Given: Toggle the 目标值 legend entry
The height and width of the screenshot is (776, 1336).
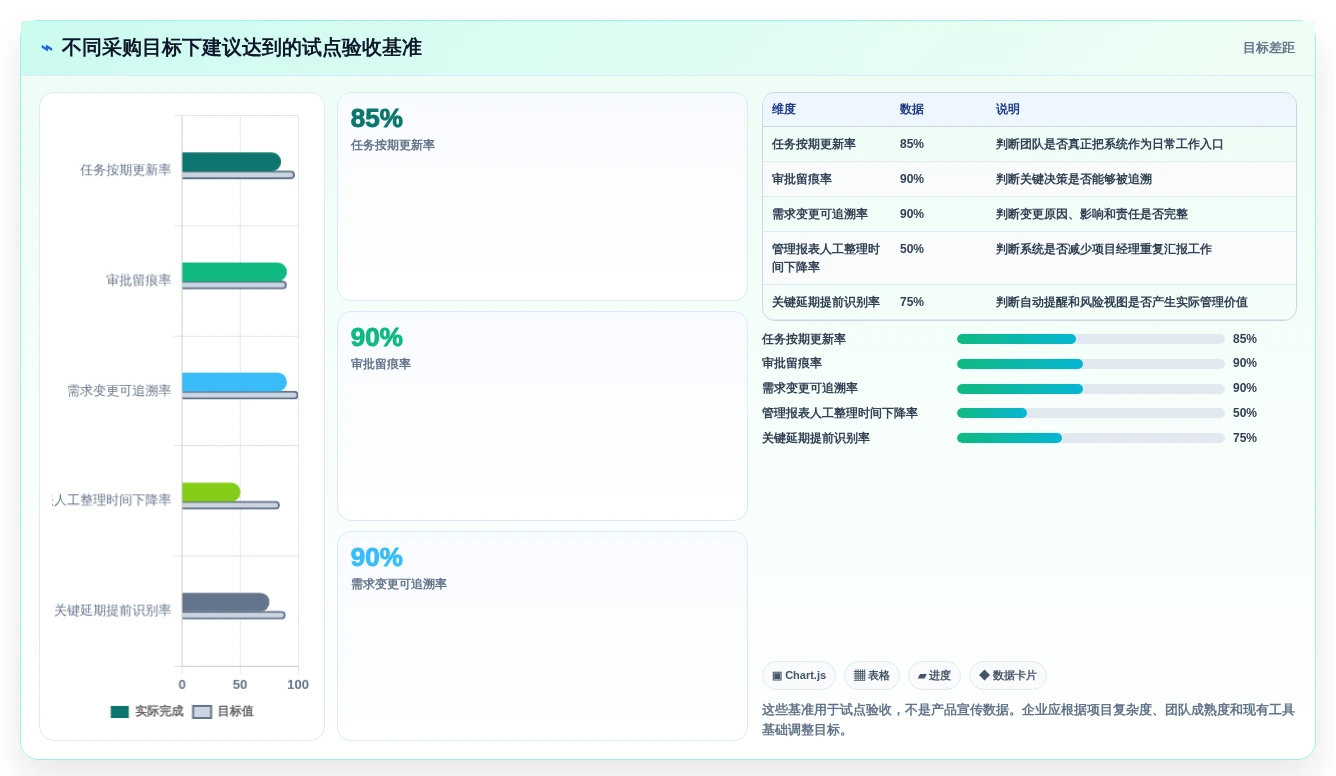Looking at the screenshot, I should [x=223, y=712].
